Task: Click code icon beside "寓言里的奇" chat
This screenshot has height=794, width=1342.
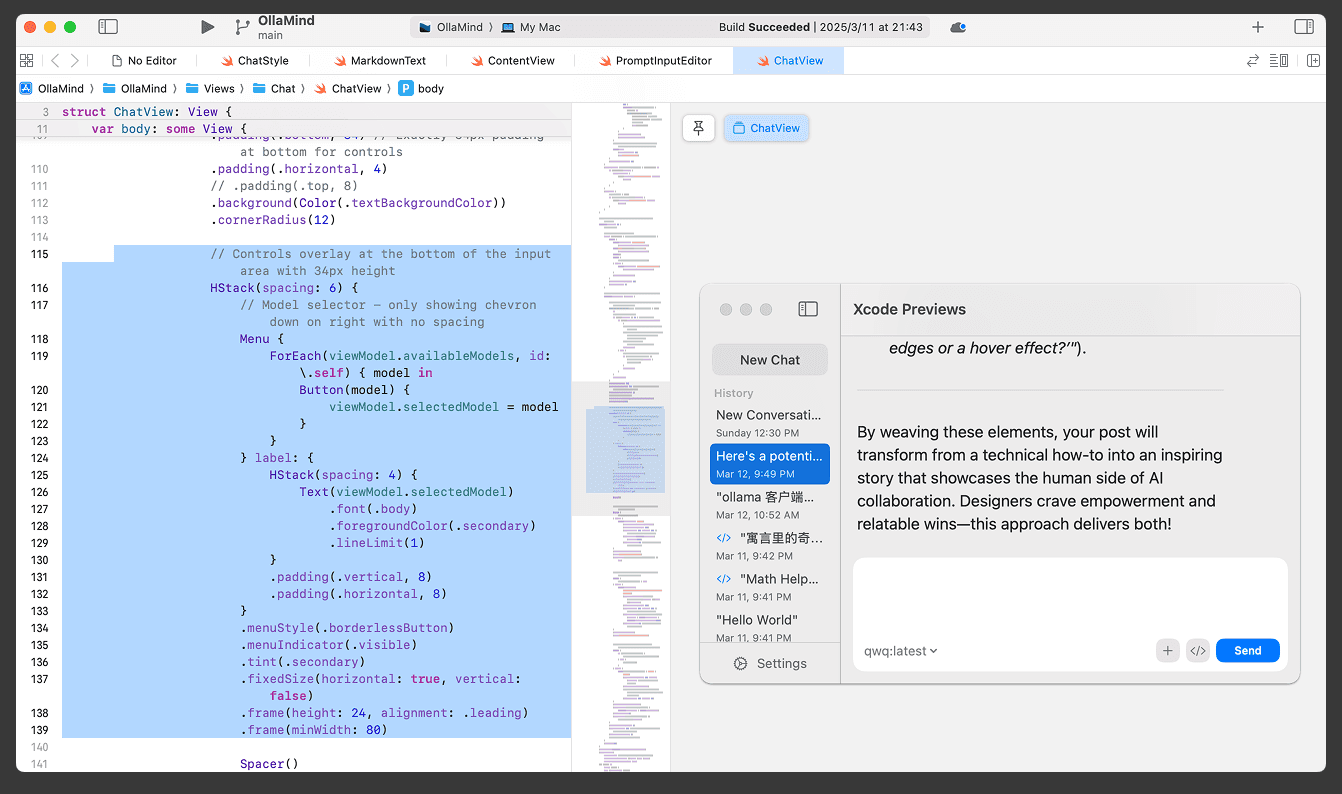Action: [724, 538]
